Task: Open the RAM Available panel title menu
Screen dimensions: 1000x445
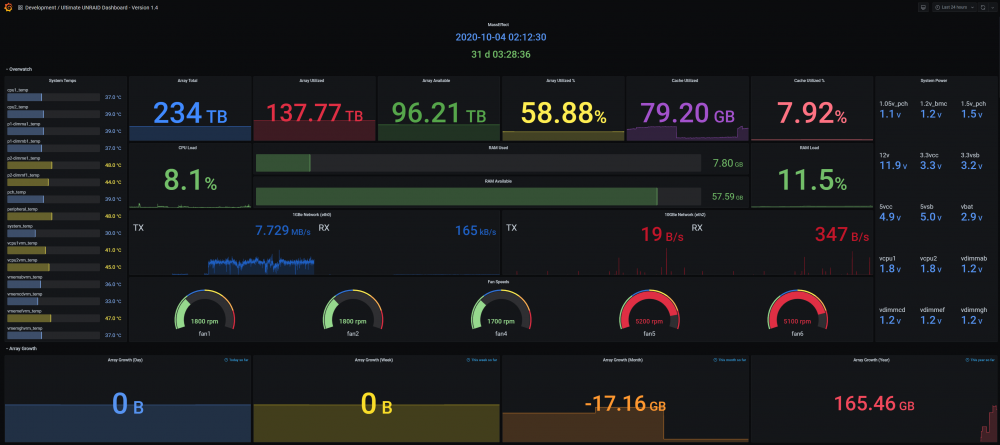Action: point(500,181)
